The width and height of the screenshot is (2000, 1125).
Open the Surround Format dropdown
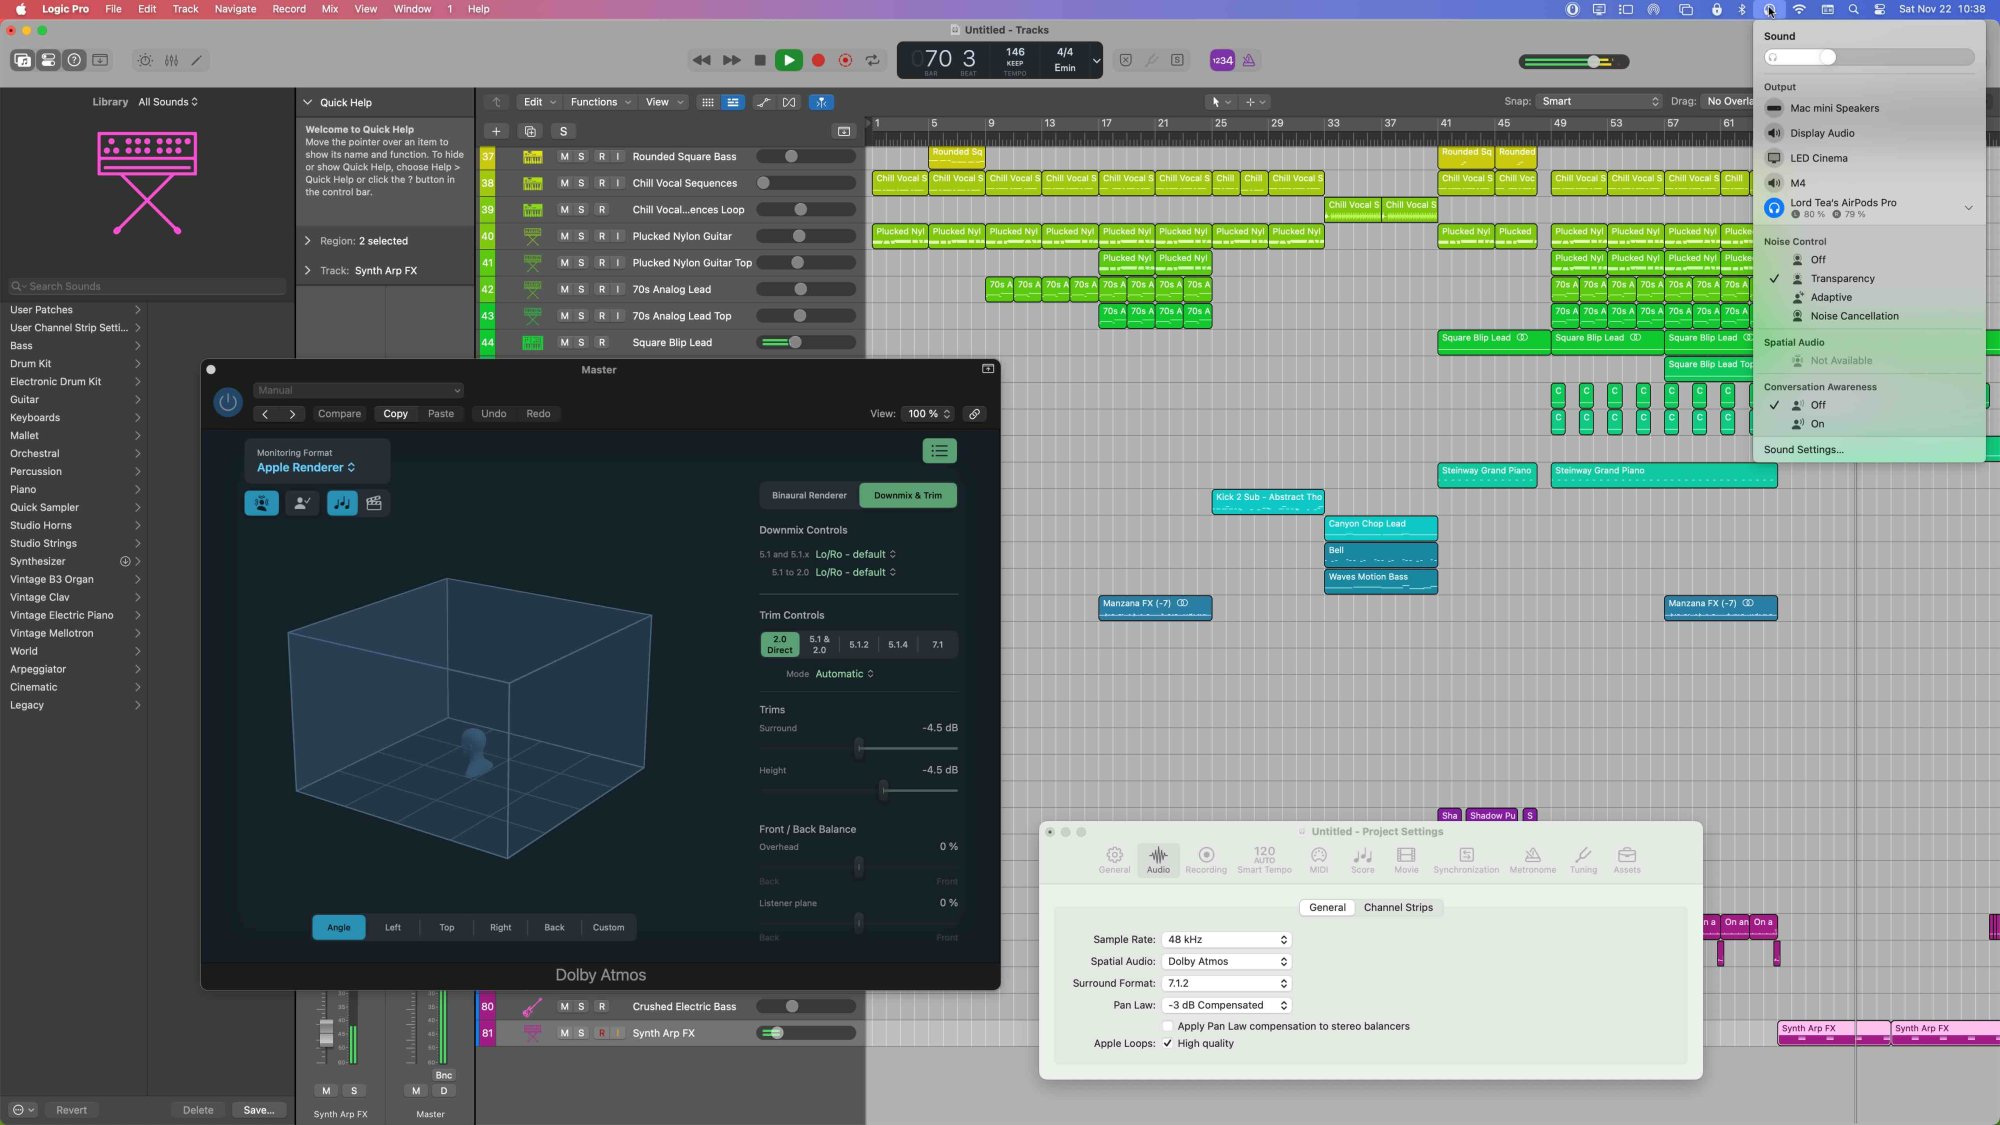1227,984
